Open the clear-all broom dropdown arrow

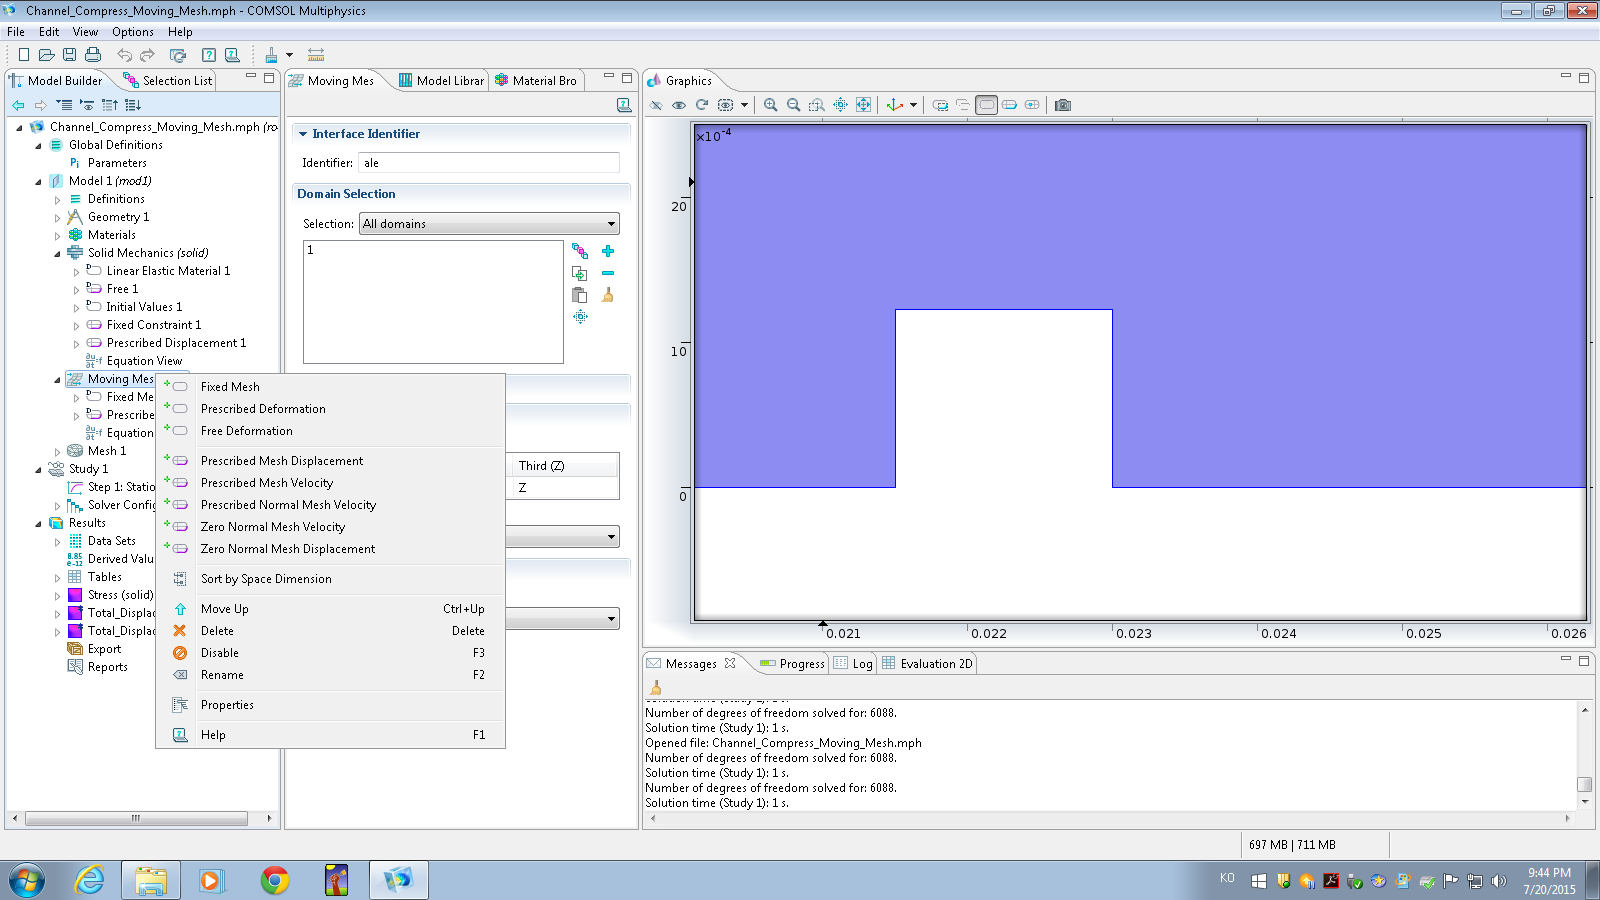tap(289, 55)
